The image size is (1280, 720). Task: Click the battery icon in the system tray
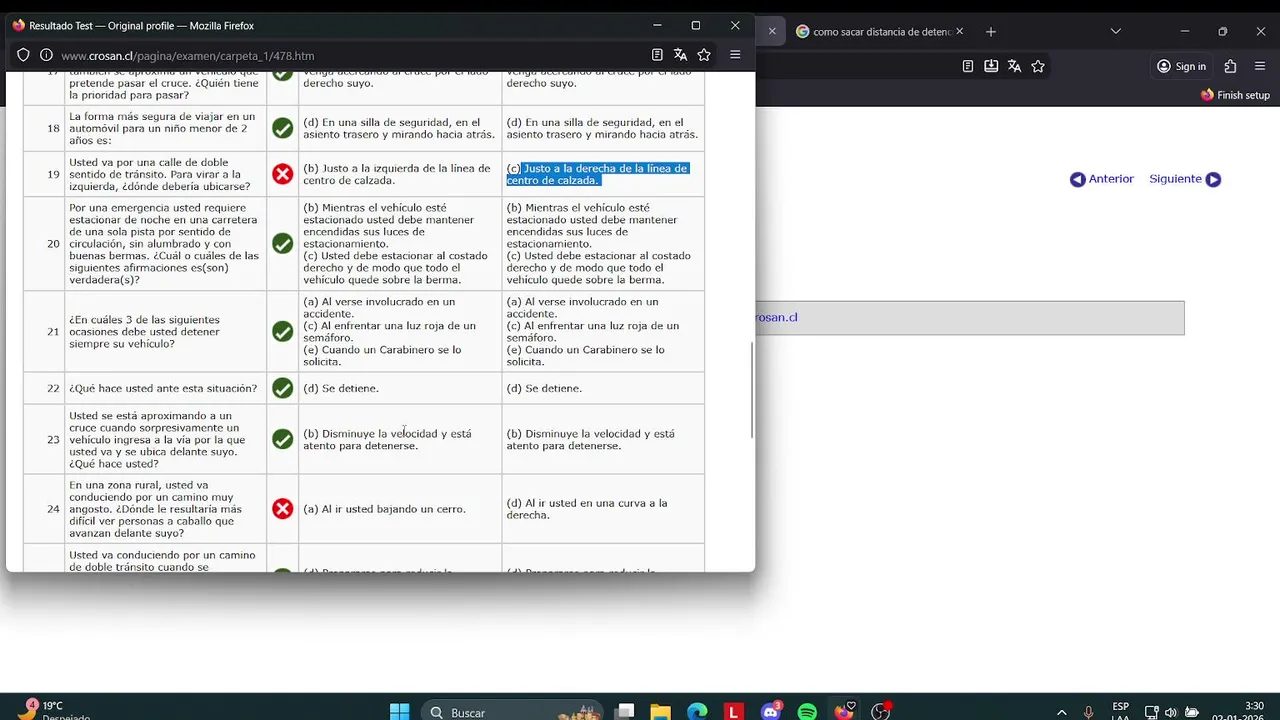tap(1191, 713)
